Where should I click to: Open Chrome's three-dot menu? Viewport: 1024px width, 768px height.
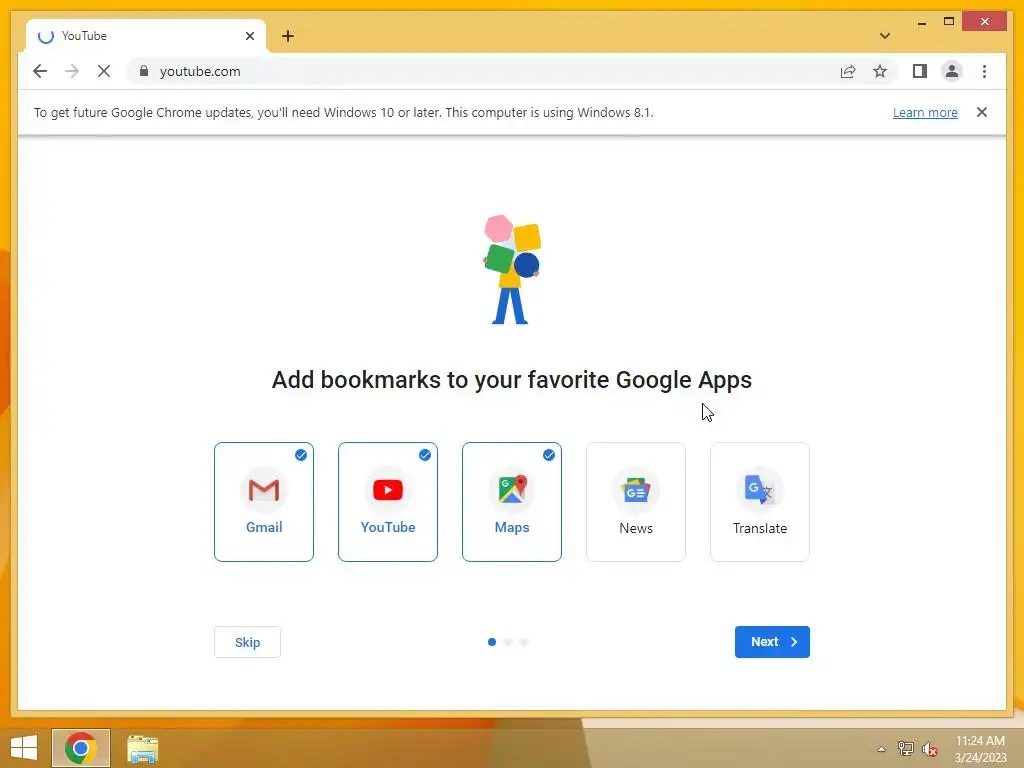[984, 71]
